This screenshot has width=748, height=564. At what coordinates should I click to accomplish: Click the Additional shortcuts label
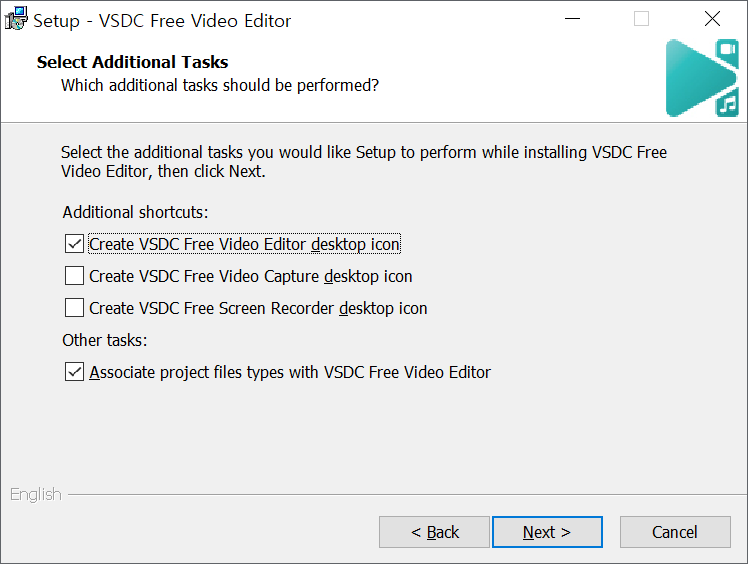(x=135, y=212)
